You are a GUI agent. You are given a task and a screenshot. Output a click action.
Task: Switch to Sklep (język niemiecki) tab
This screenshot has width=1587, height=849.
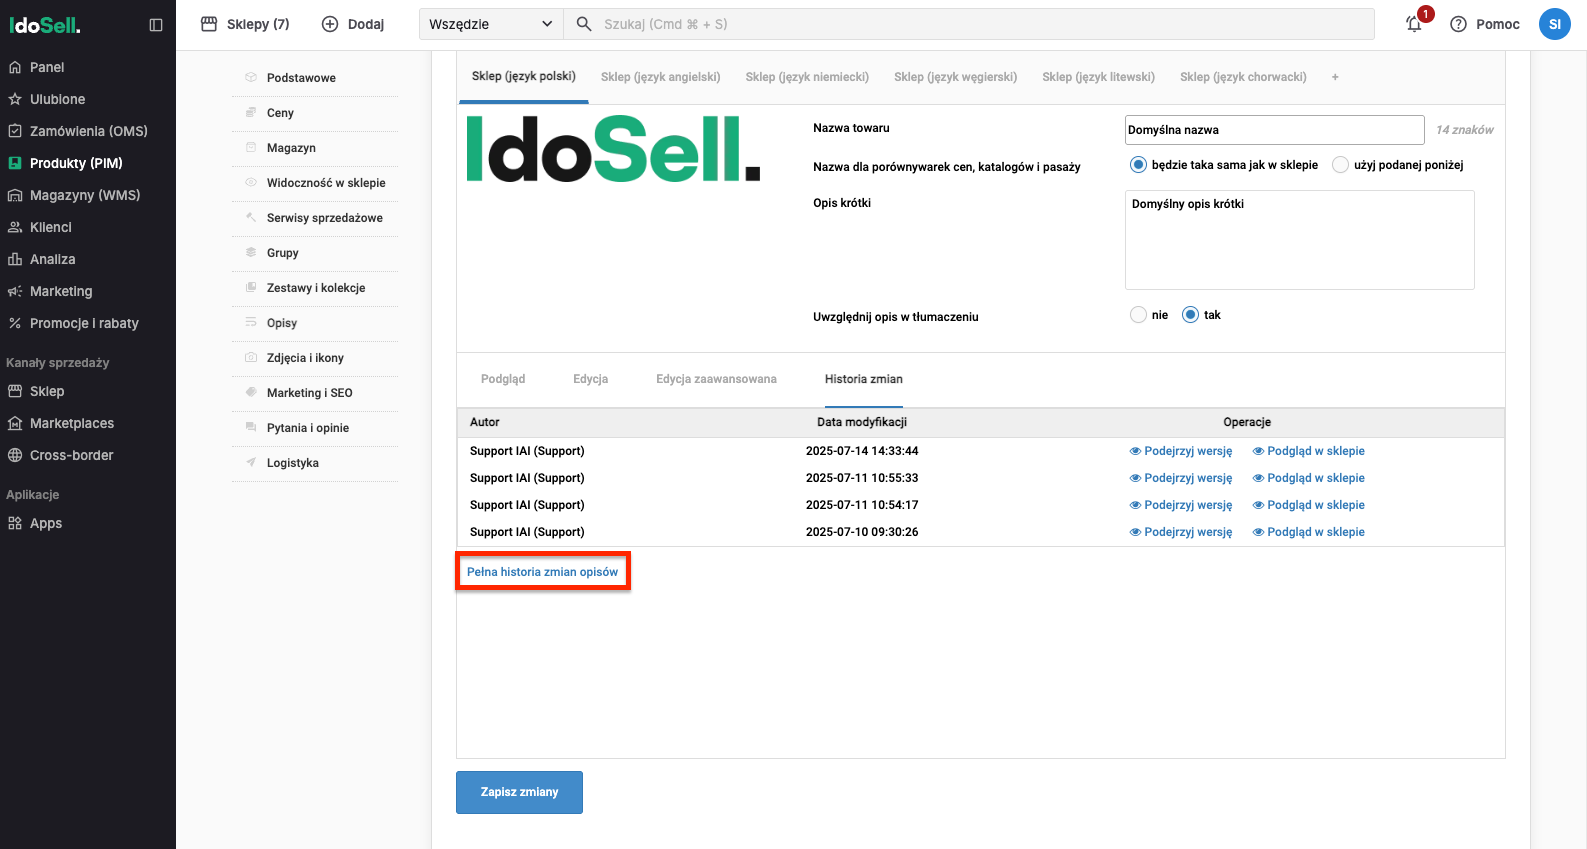point(807,77)
